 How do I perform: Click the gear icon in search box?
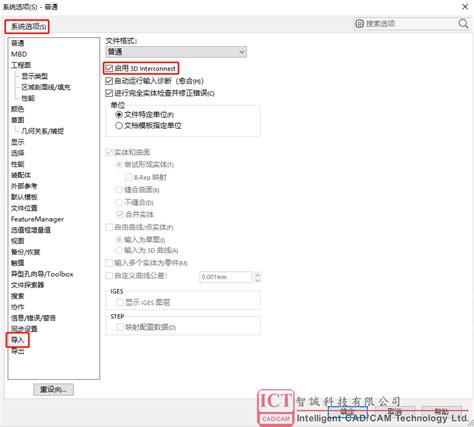pos(359,24)
